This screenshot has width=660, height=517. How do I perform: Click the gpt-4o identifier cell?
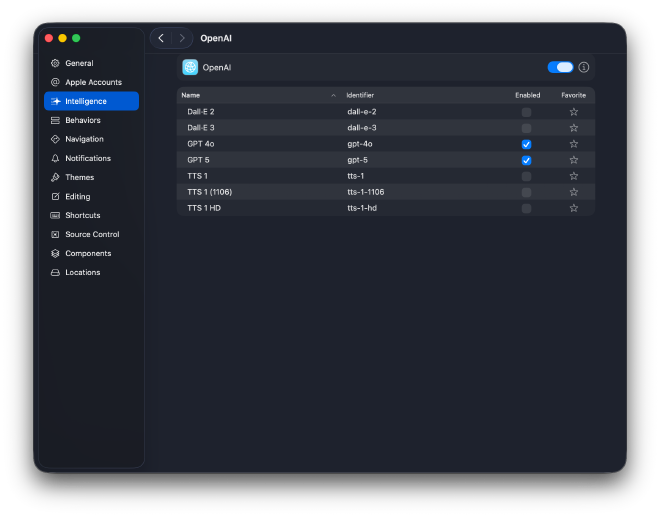tap(359, 144)
